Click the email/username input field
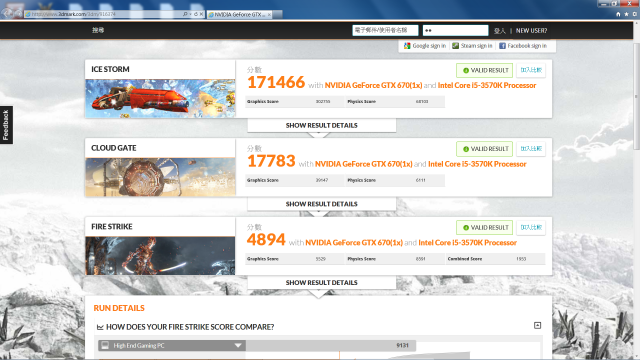The image size is (640, 360). click(385, 30)
